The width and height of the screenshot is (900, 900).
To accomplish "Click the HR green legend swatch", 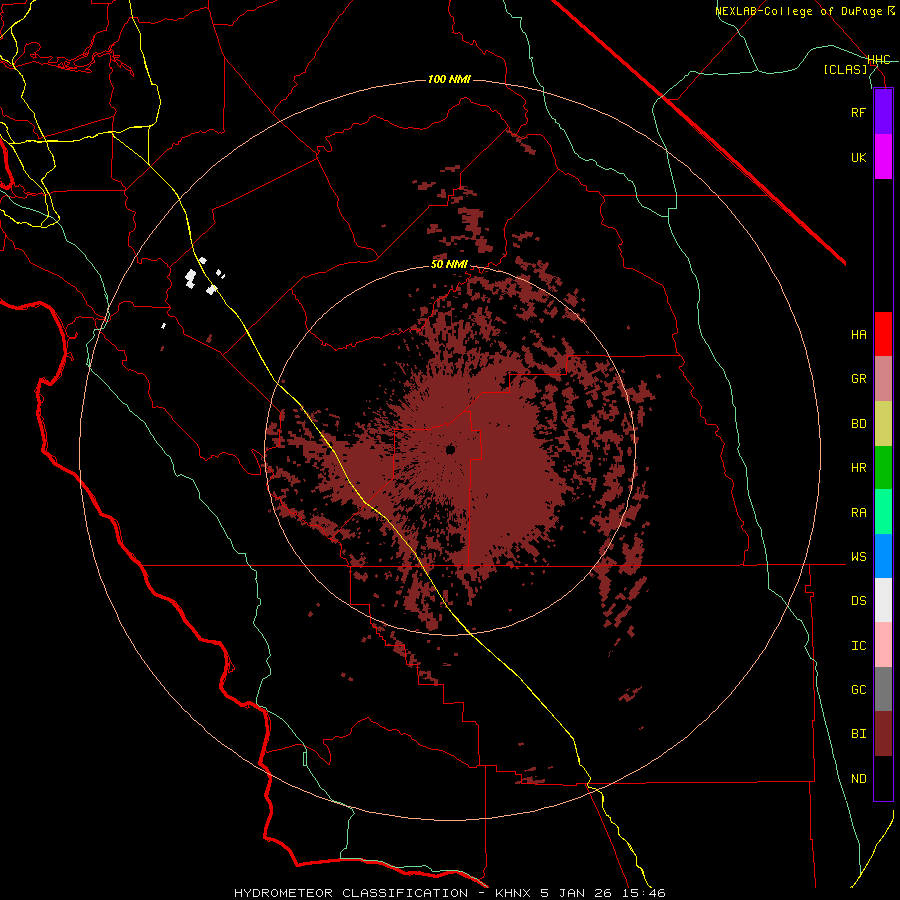I will (883, 468).
